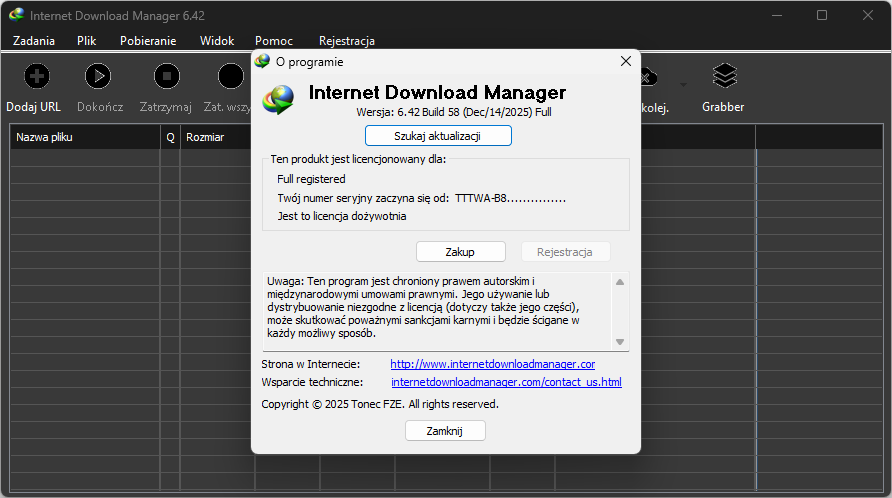The image size is (892, 498).
Task: Click Szukaj aktualizacji button
Action: point(438,136)
